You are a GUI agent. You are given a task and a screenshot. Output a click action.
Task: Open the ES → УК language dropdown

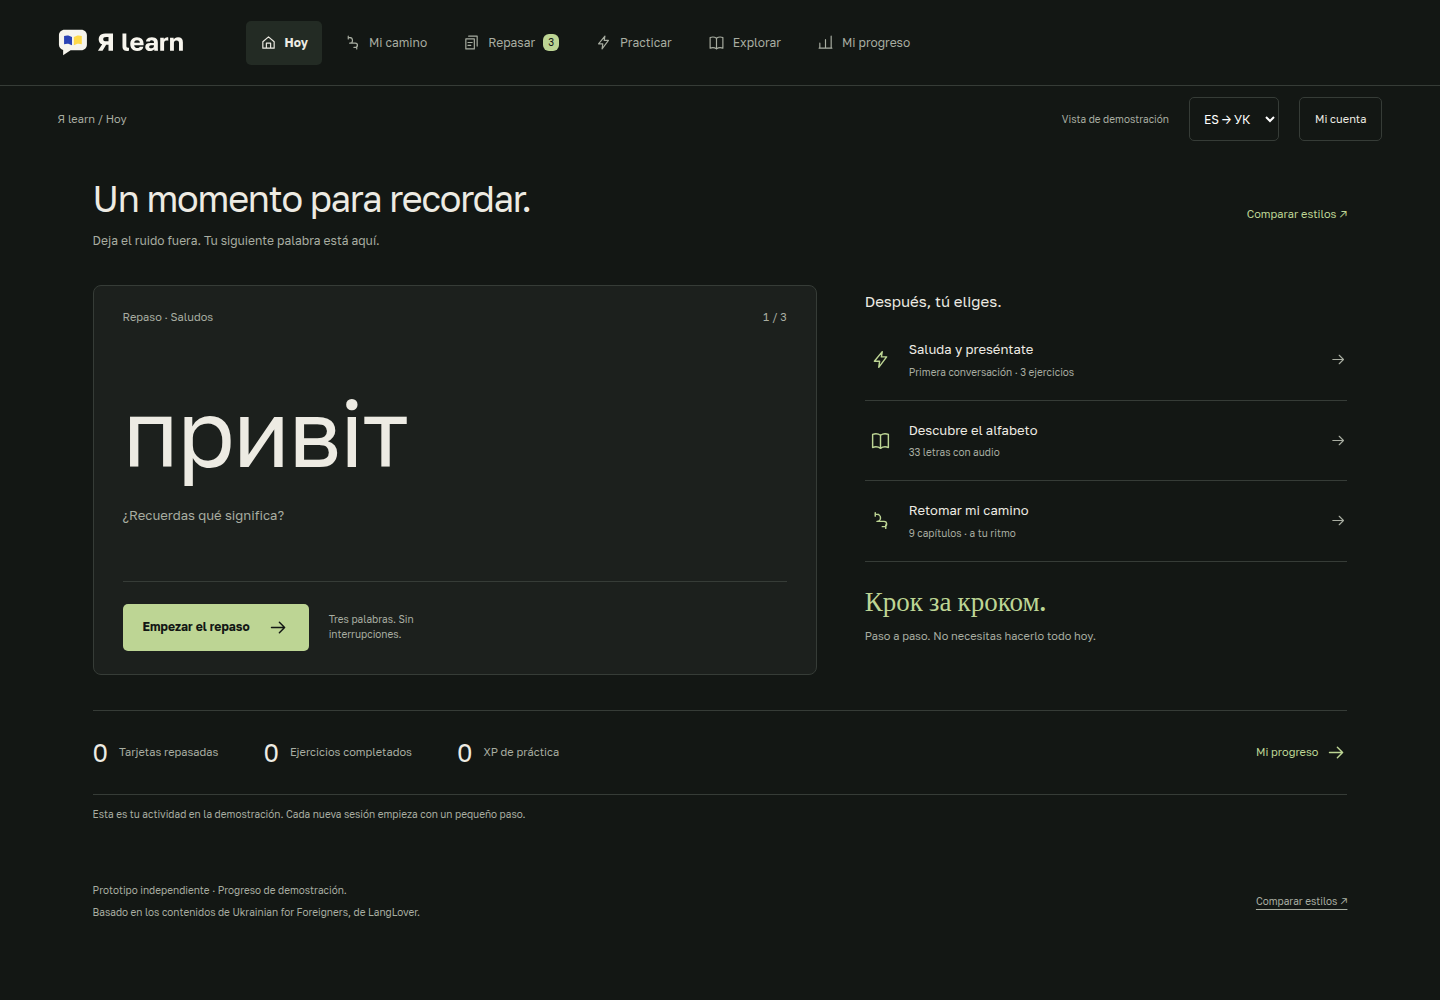point(1234,119)
